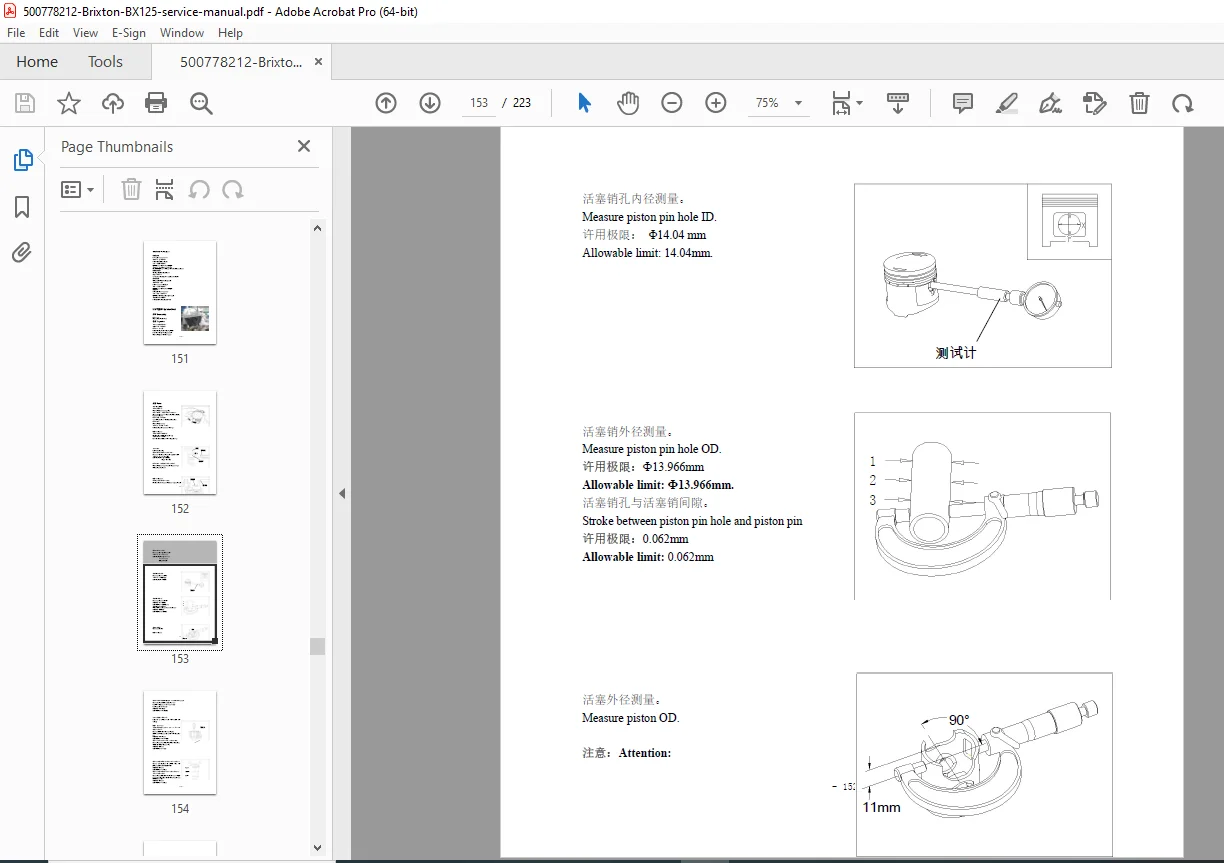Click the scrolling mode keyboard icon
This screenshot has height=863, width=1224.
pyautogui.click(x=898, y=103)
